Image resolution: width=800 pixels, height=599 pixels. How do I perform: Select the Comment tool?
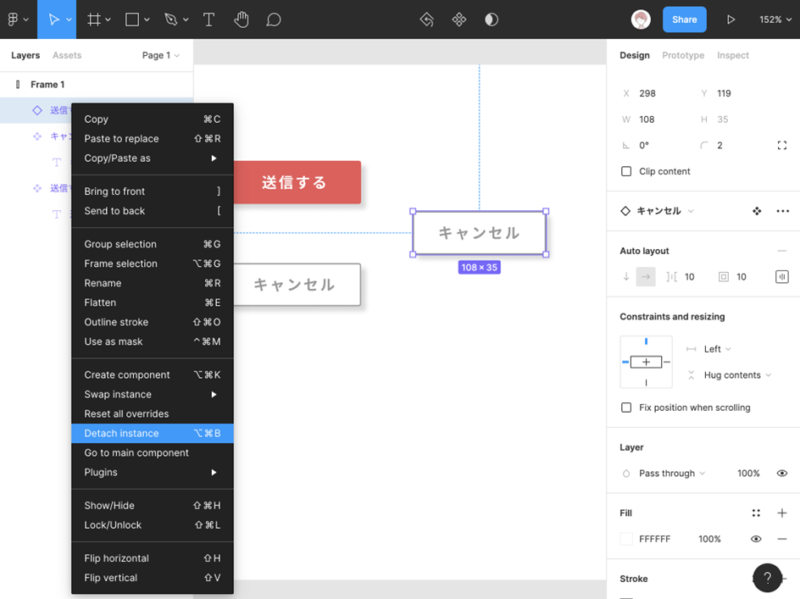(x=273, y=19)
